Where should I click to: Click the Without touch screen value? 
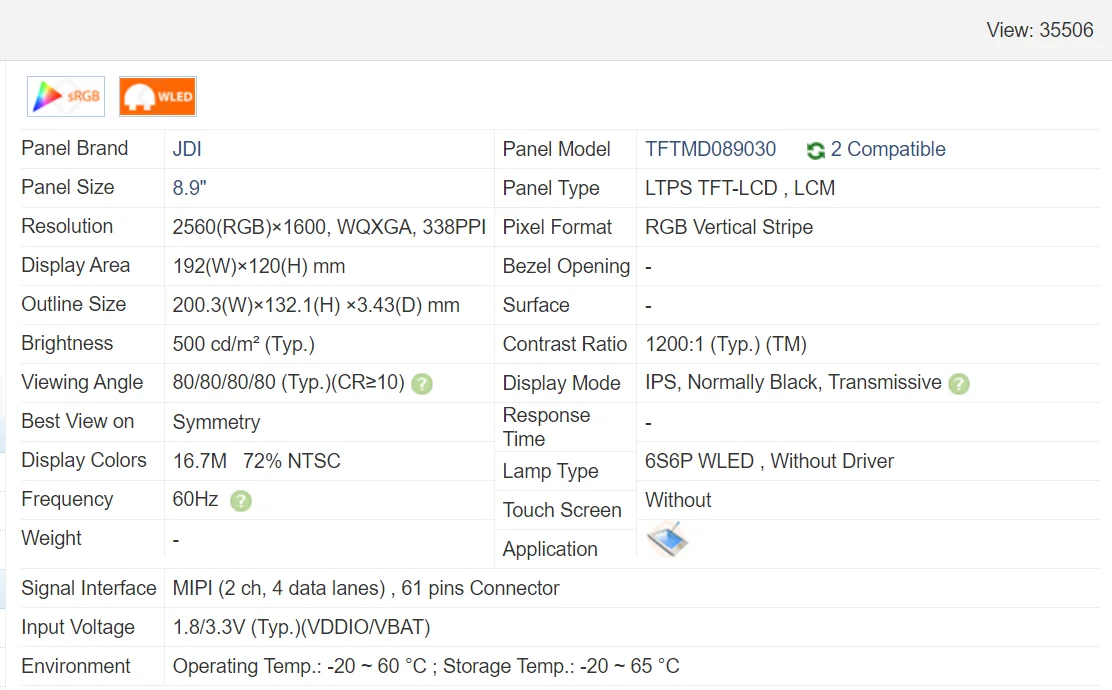[x=678, y=500]
